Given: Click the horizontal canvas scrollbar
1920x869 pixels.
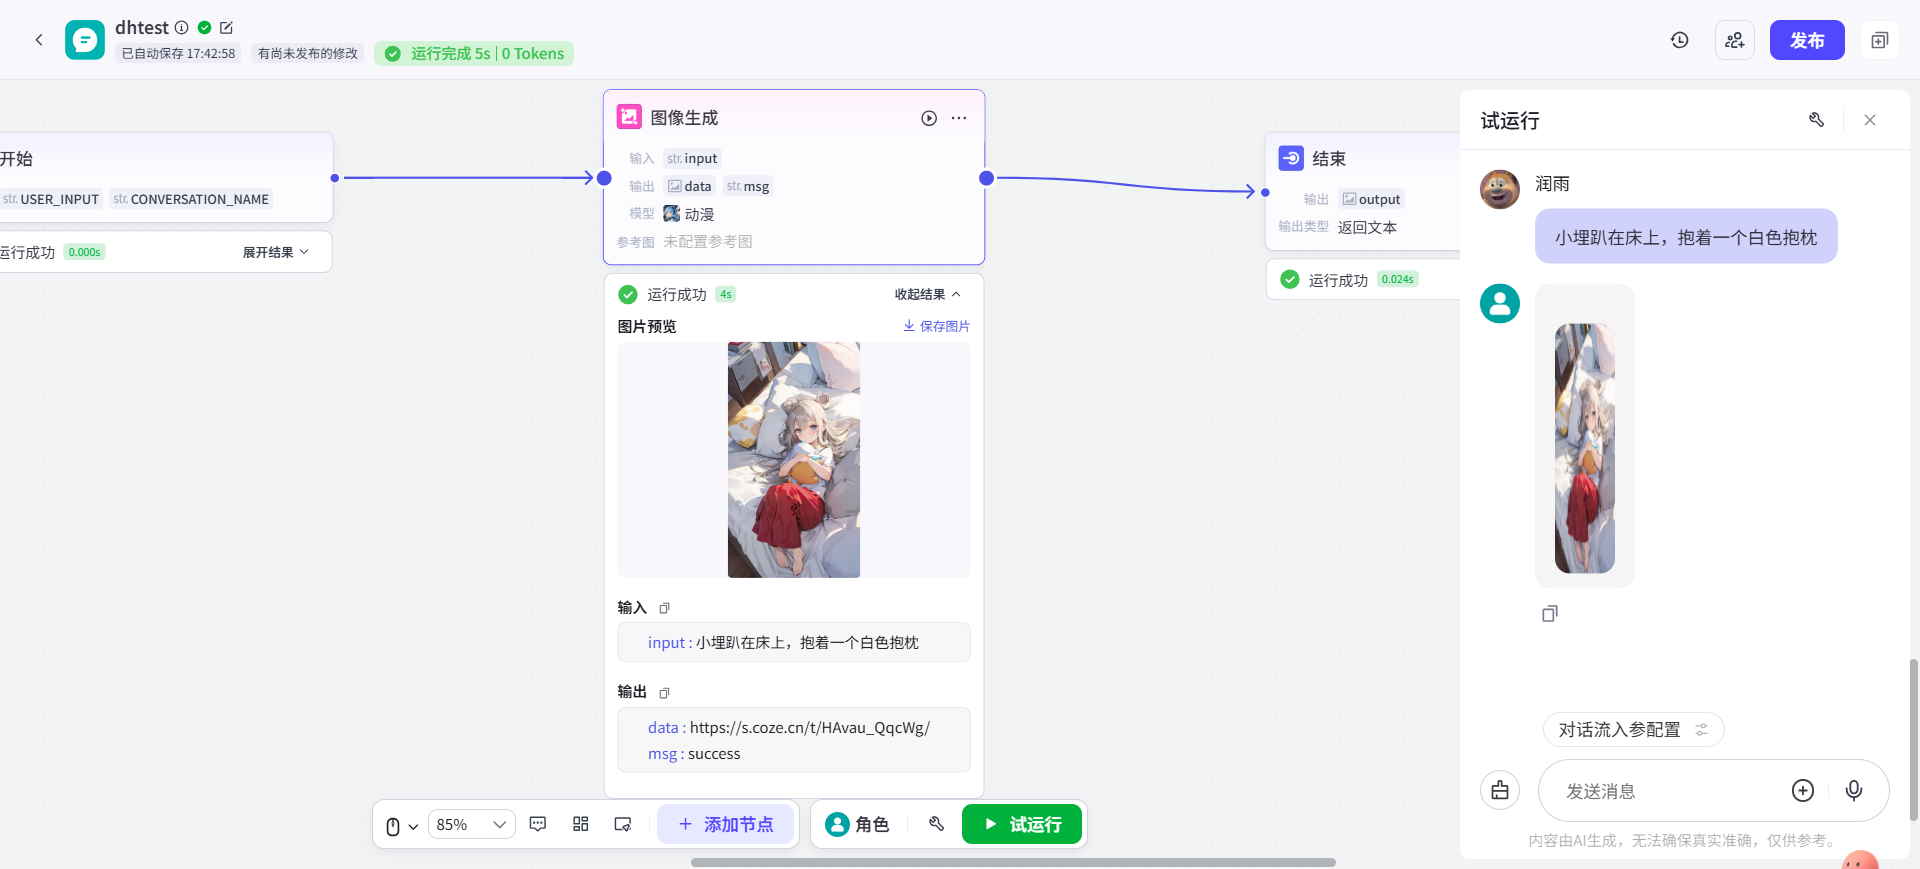Looking at the screenshot, I should [x=1013, y=862].
